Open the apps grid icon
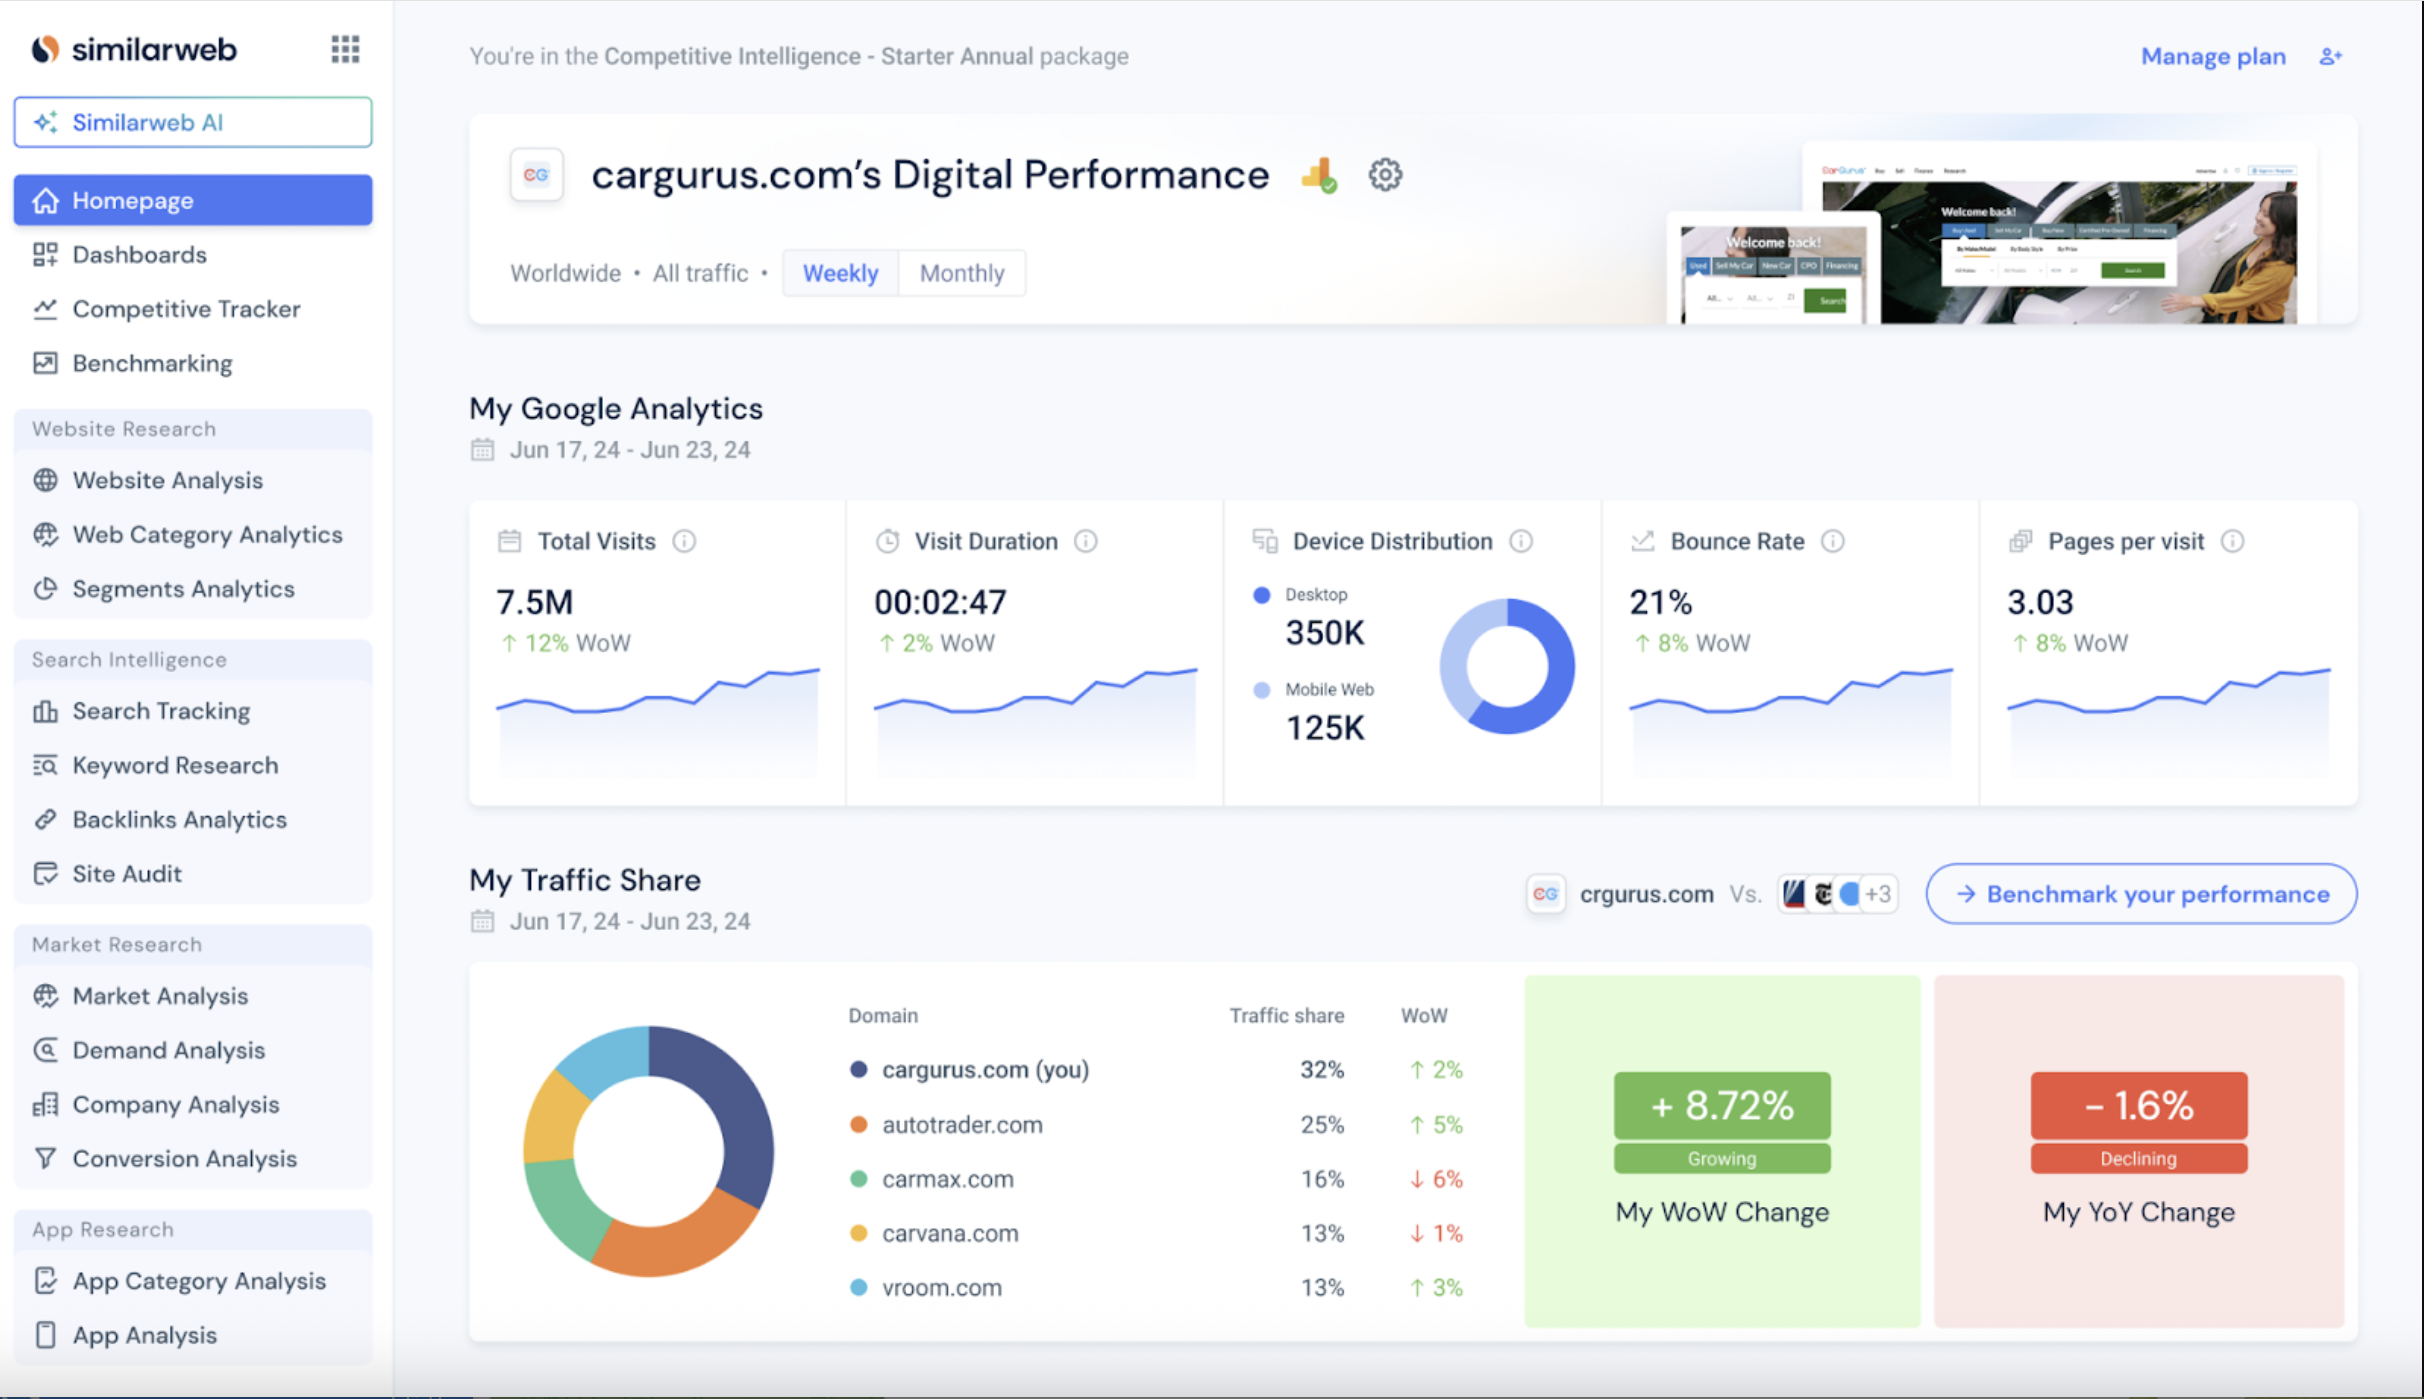The height and width of the screenshot is (1399, 2424). point(345,49)
